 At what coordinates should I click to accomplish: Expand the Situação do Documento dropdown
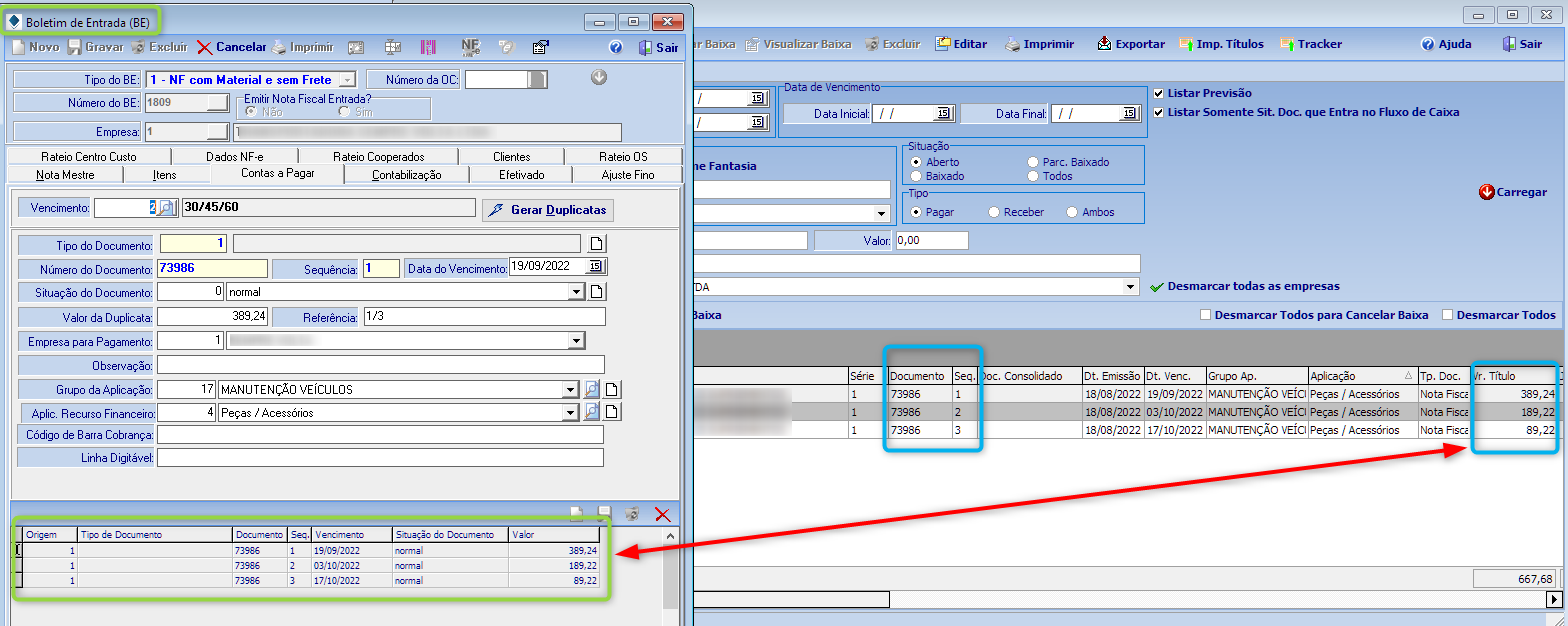pyautogui.click(x=575, y=292)
